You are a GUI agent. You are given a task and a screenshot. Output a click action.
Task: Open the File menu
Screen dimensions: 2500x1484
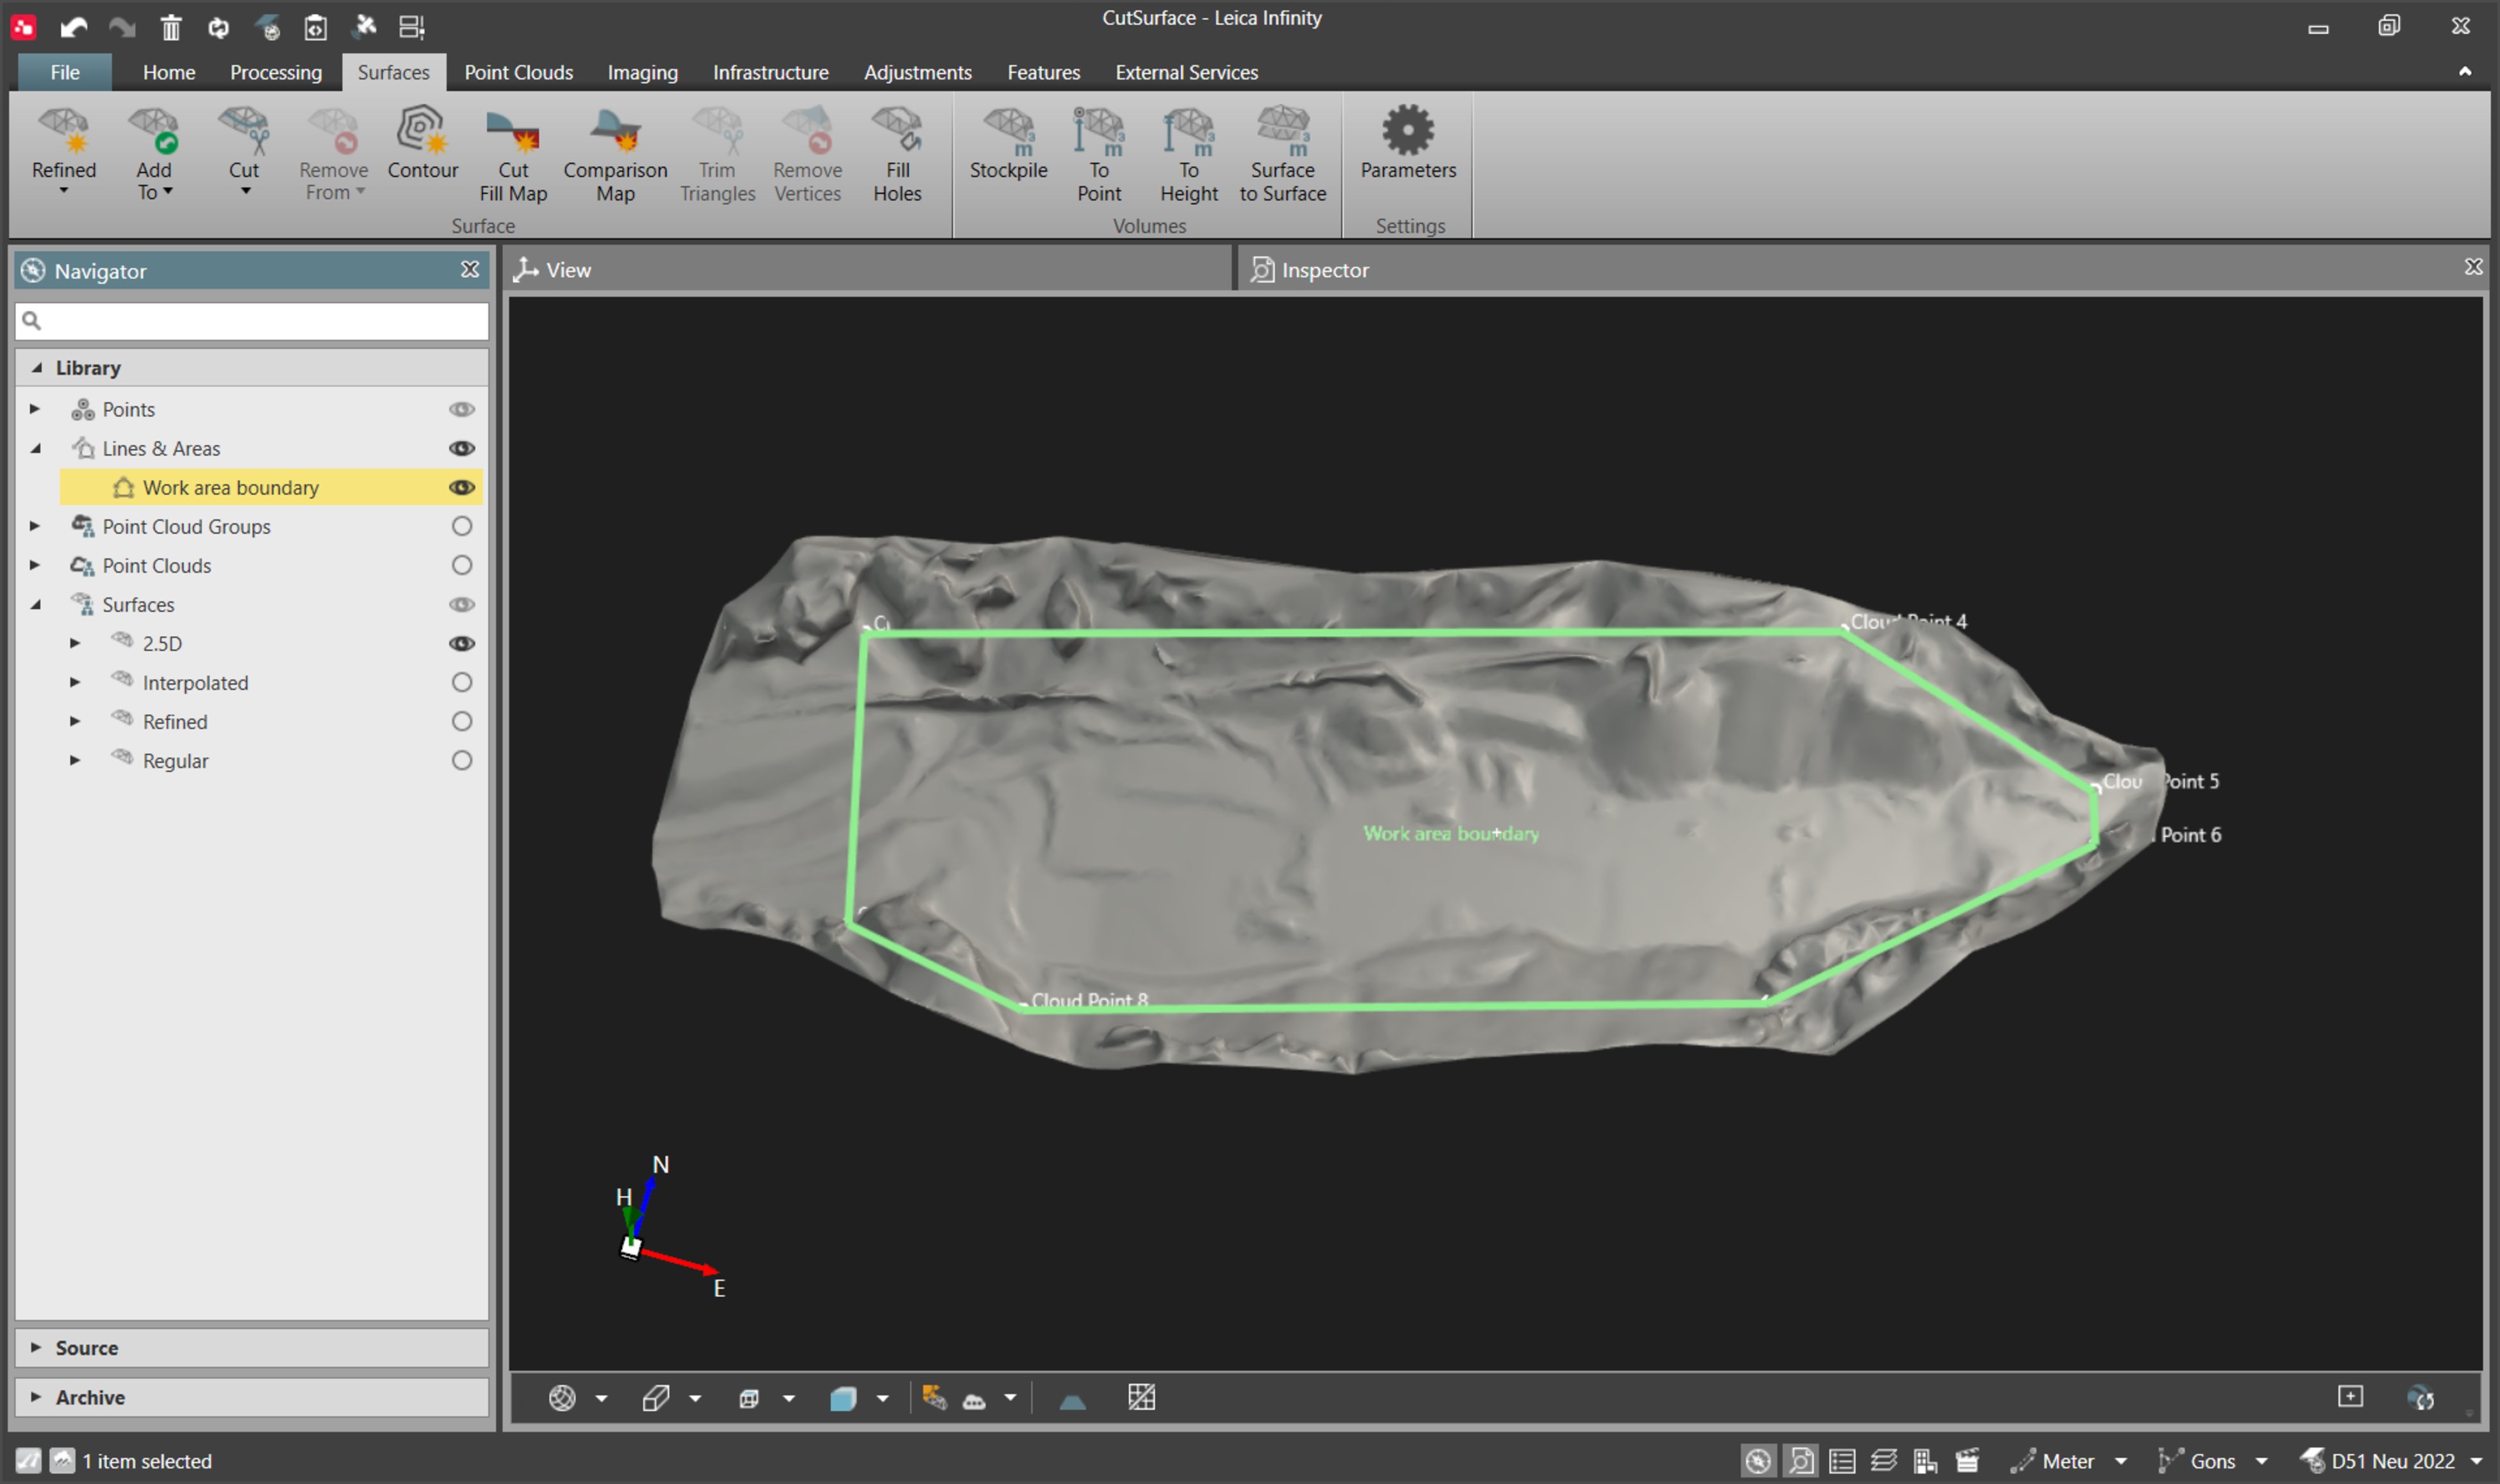pyautogui.click(x=65, y=72)
